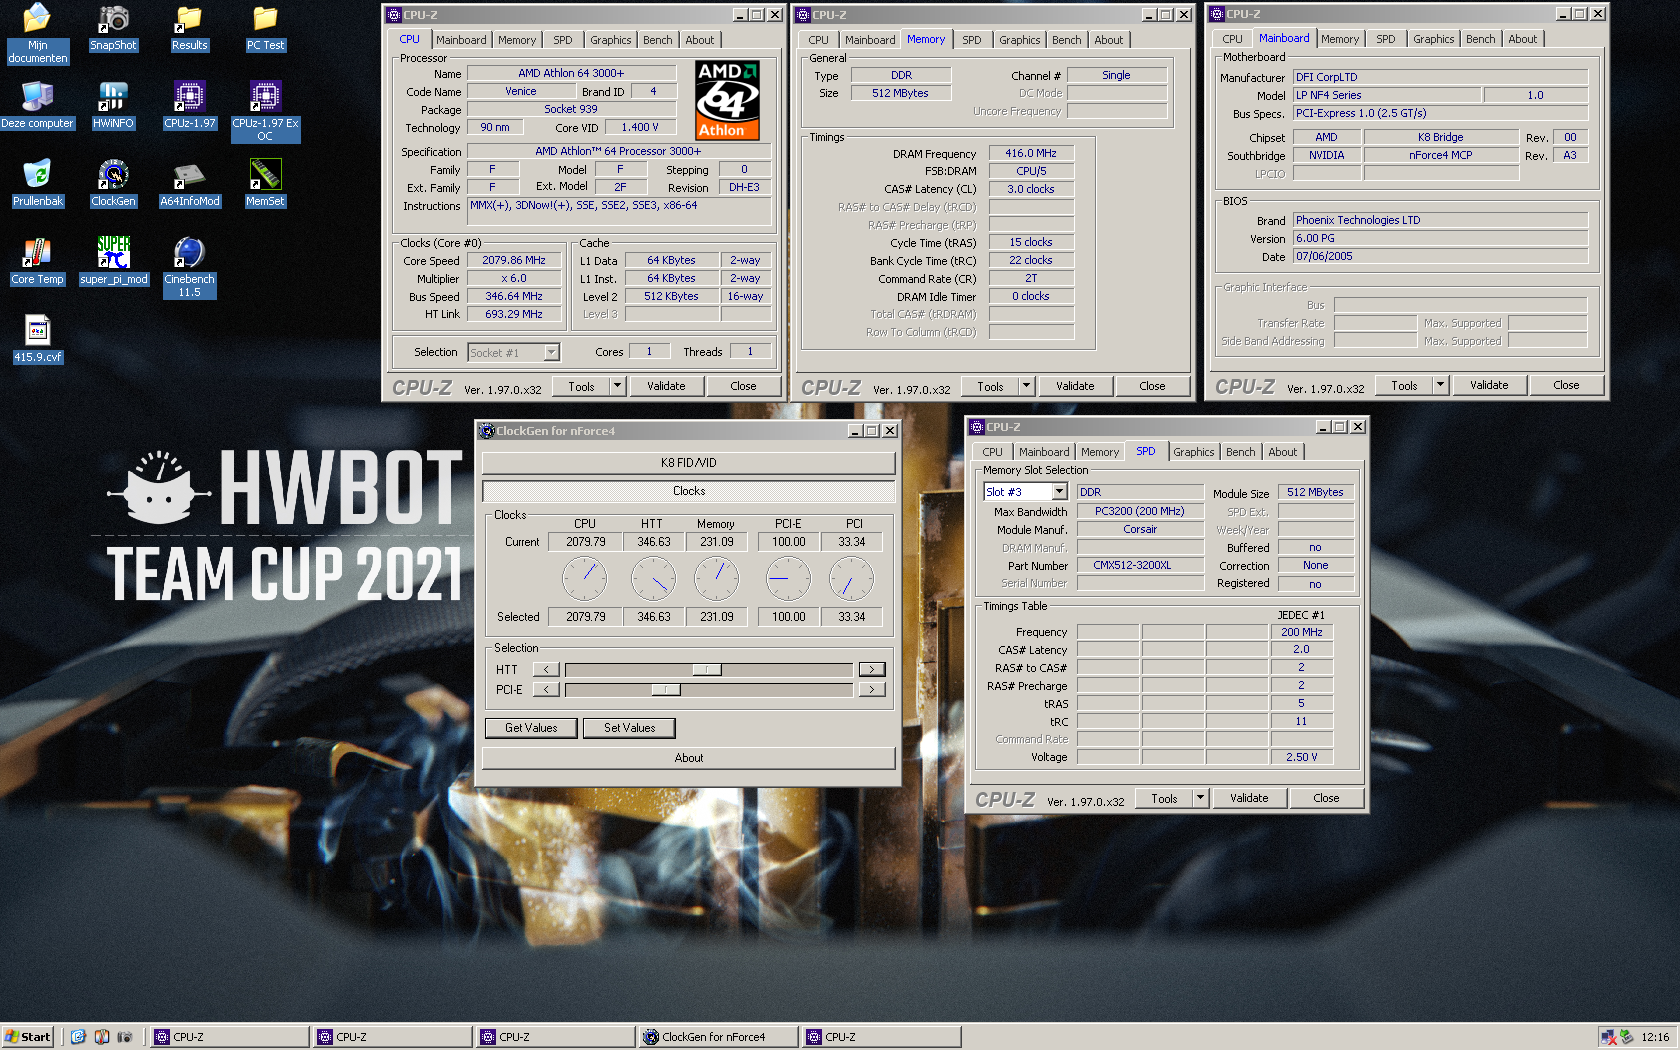
Task: Launch the ClockGen desktop shortcut
Action: tap(113, 183)
